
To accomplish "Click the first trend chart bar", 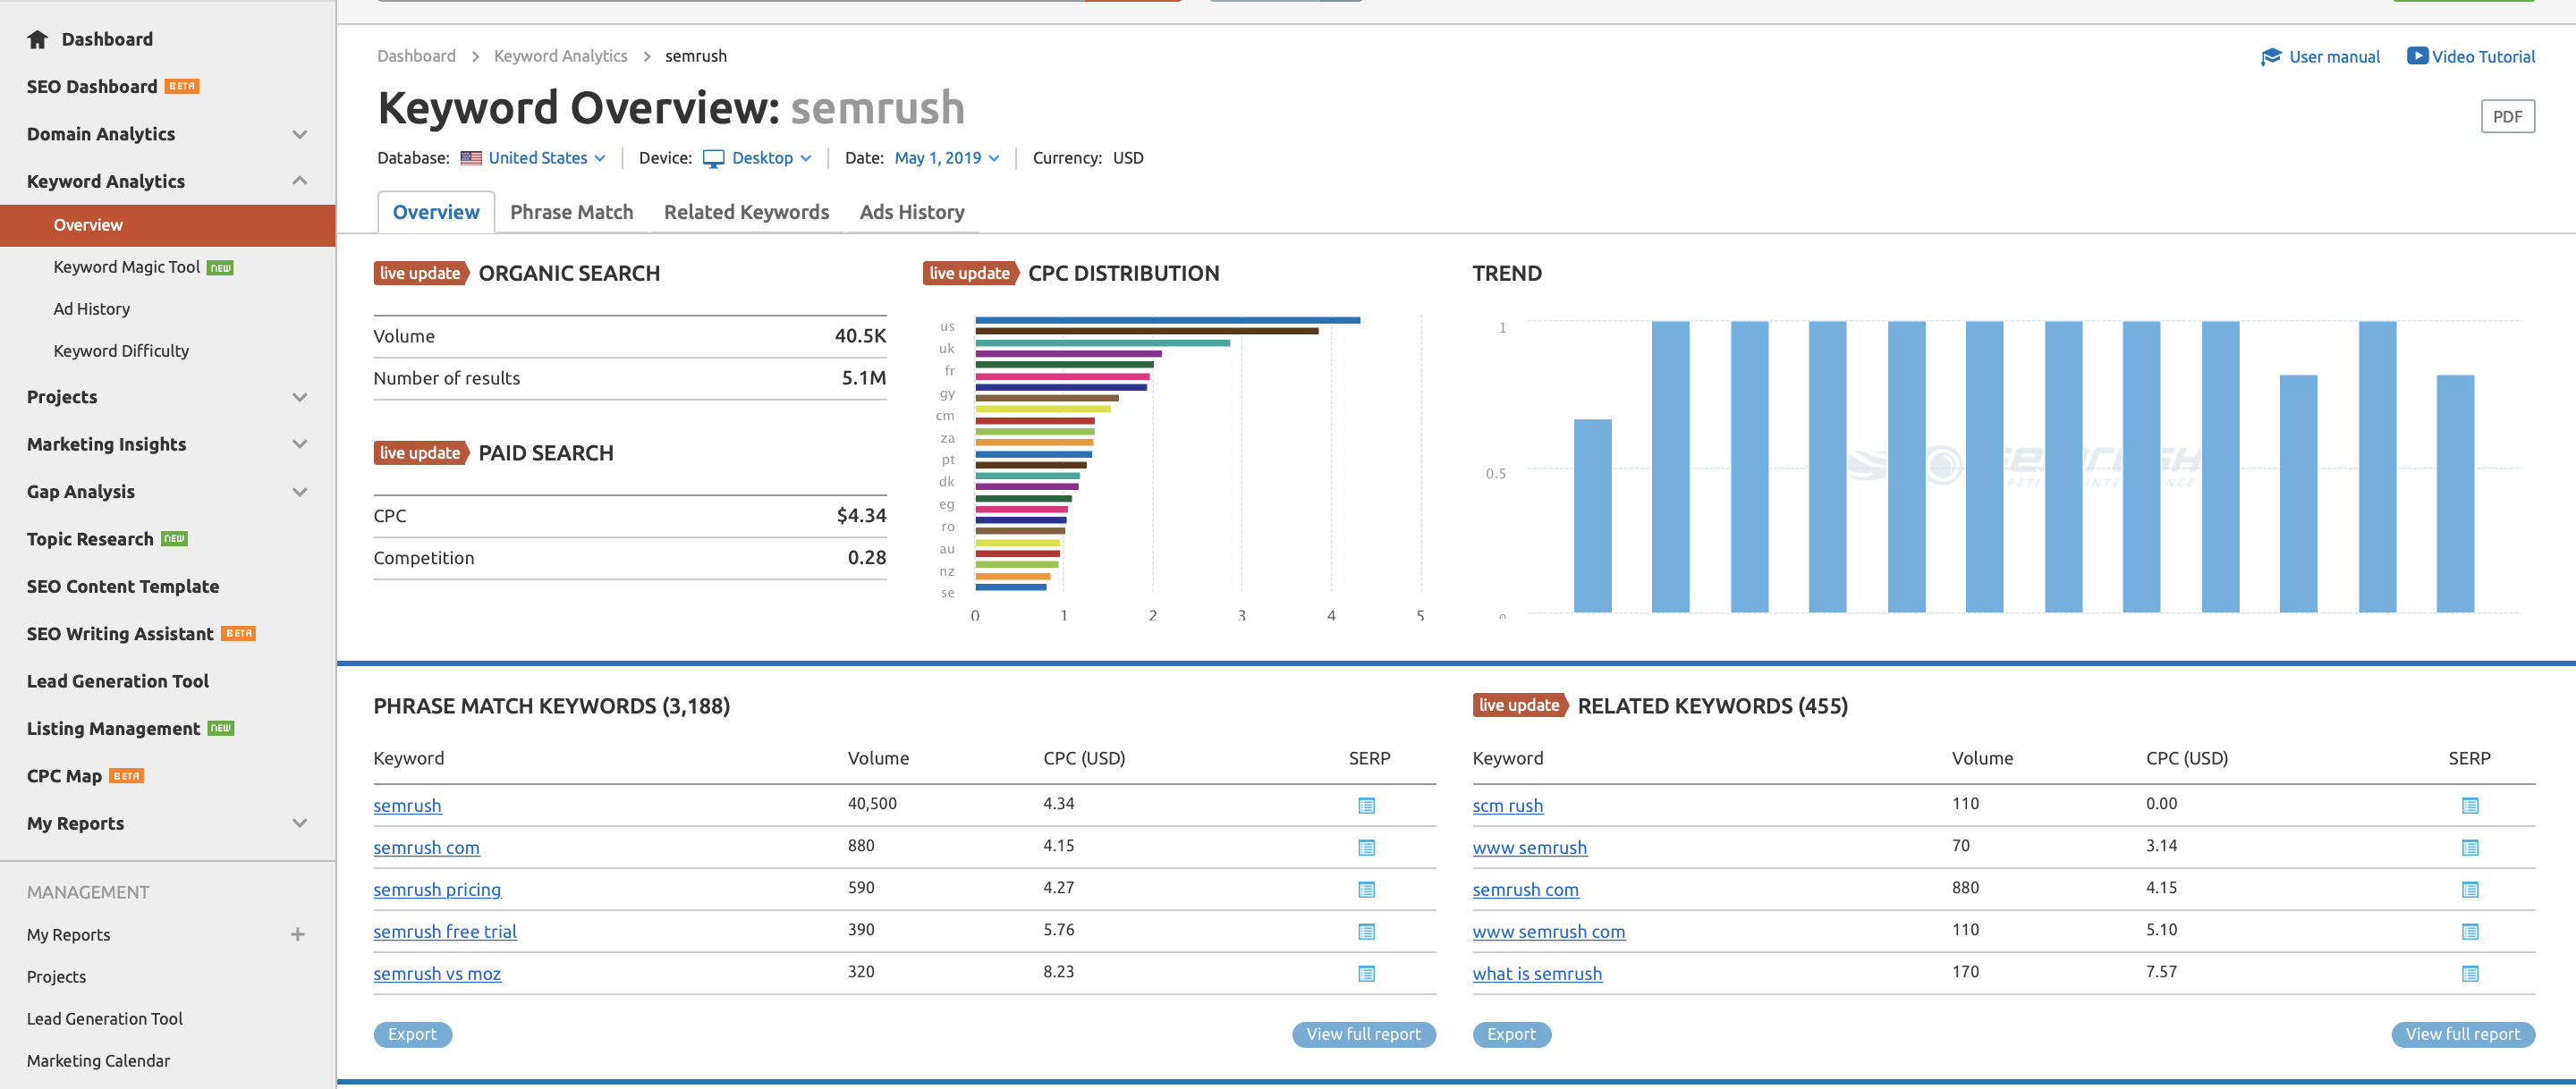I will point(1592,516).
